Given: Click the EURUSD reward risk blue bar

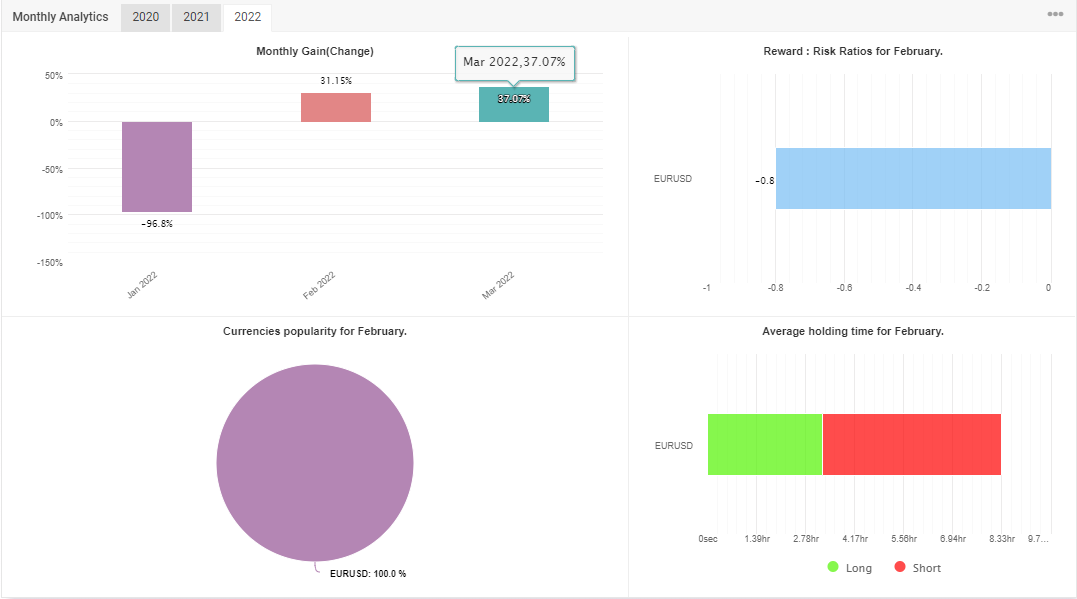Looking at the screenshot, I should coord(914,179).
